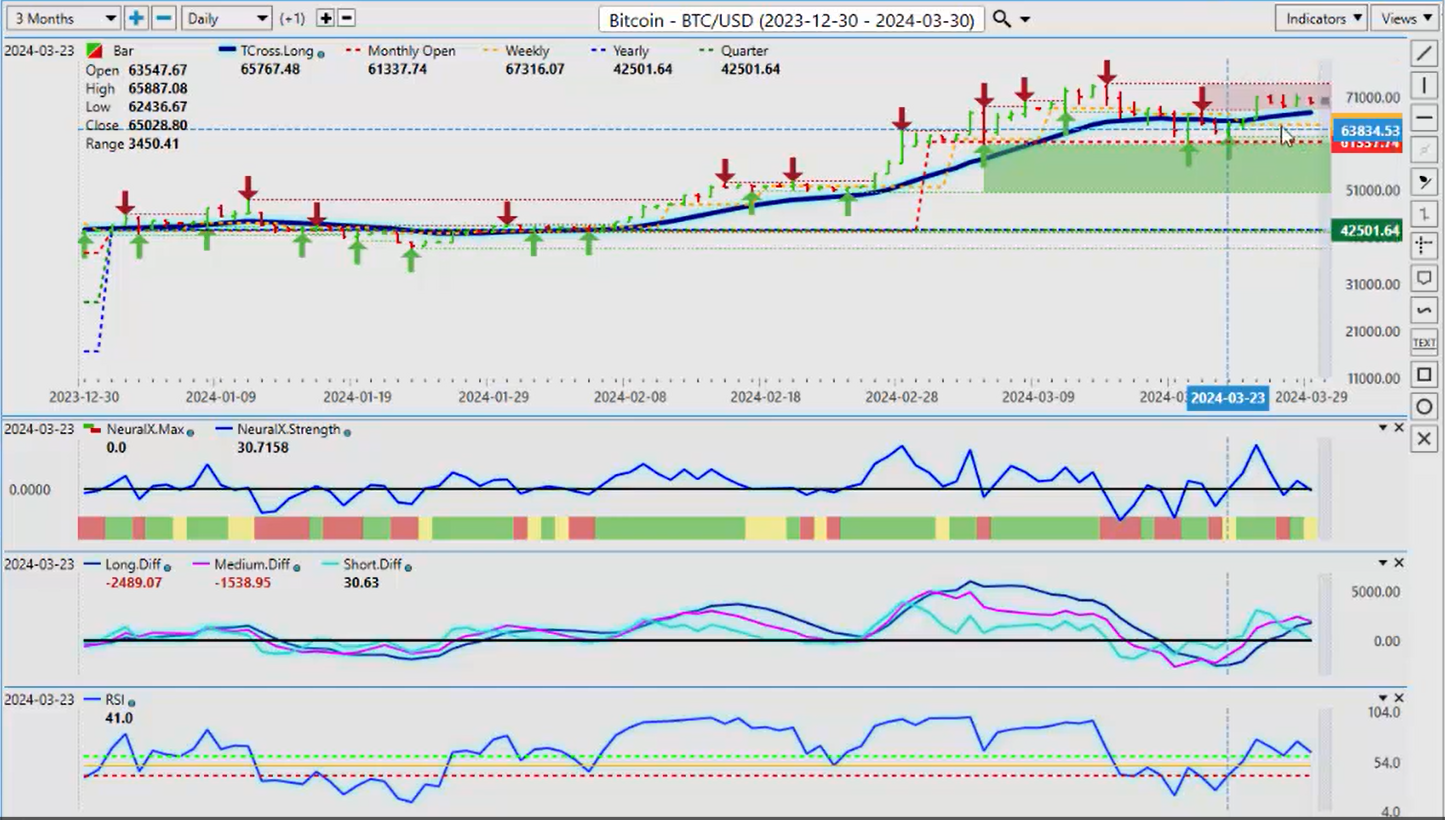The height and width of the screenshot is (820, 1445).
Task: Click the TCross.Long blue line swatch
Action: (x=227, y=50)
